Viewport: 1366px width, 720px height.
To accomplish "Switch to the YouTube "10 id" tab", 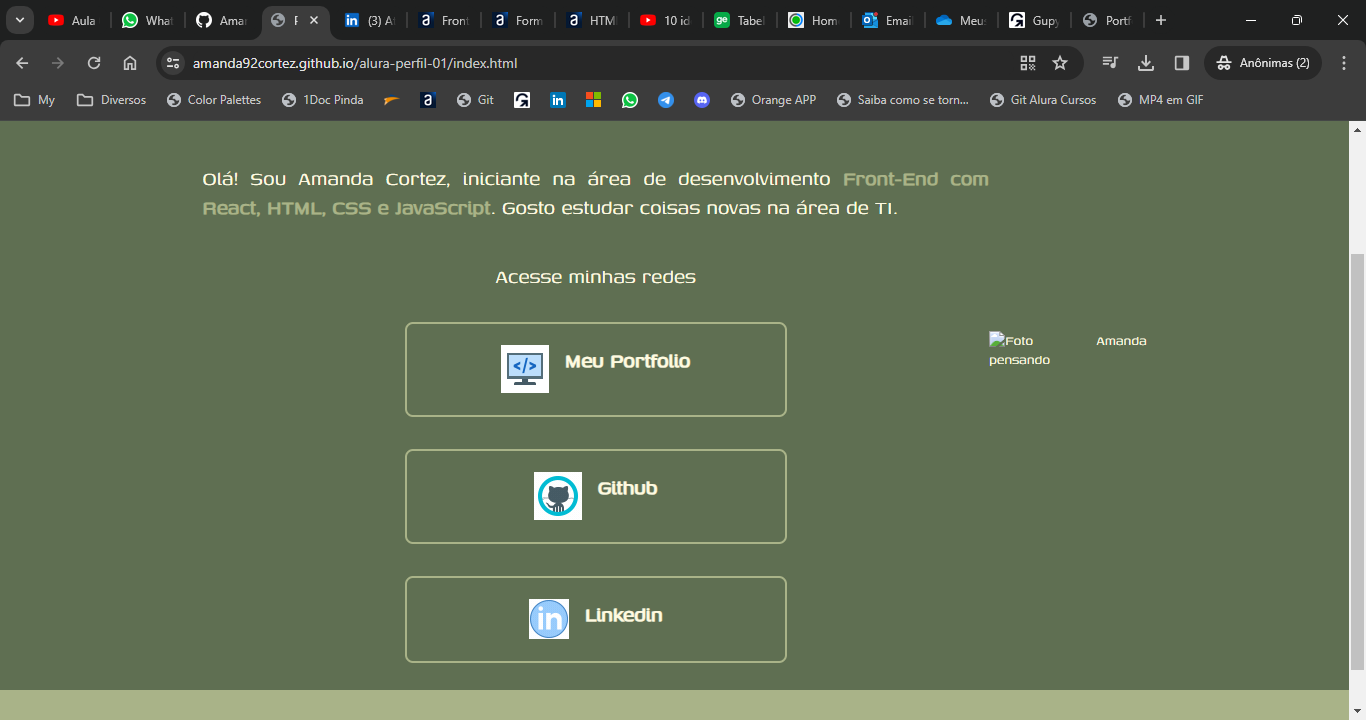I will (664, 20).
